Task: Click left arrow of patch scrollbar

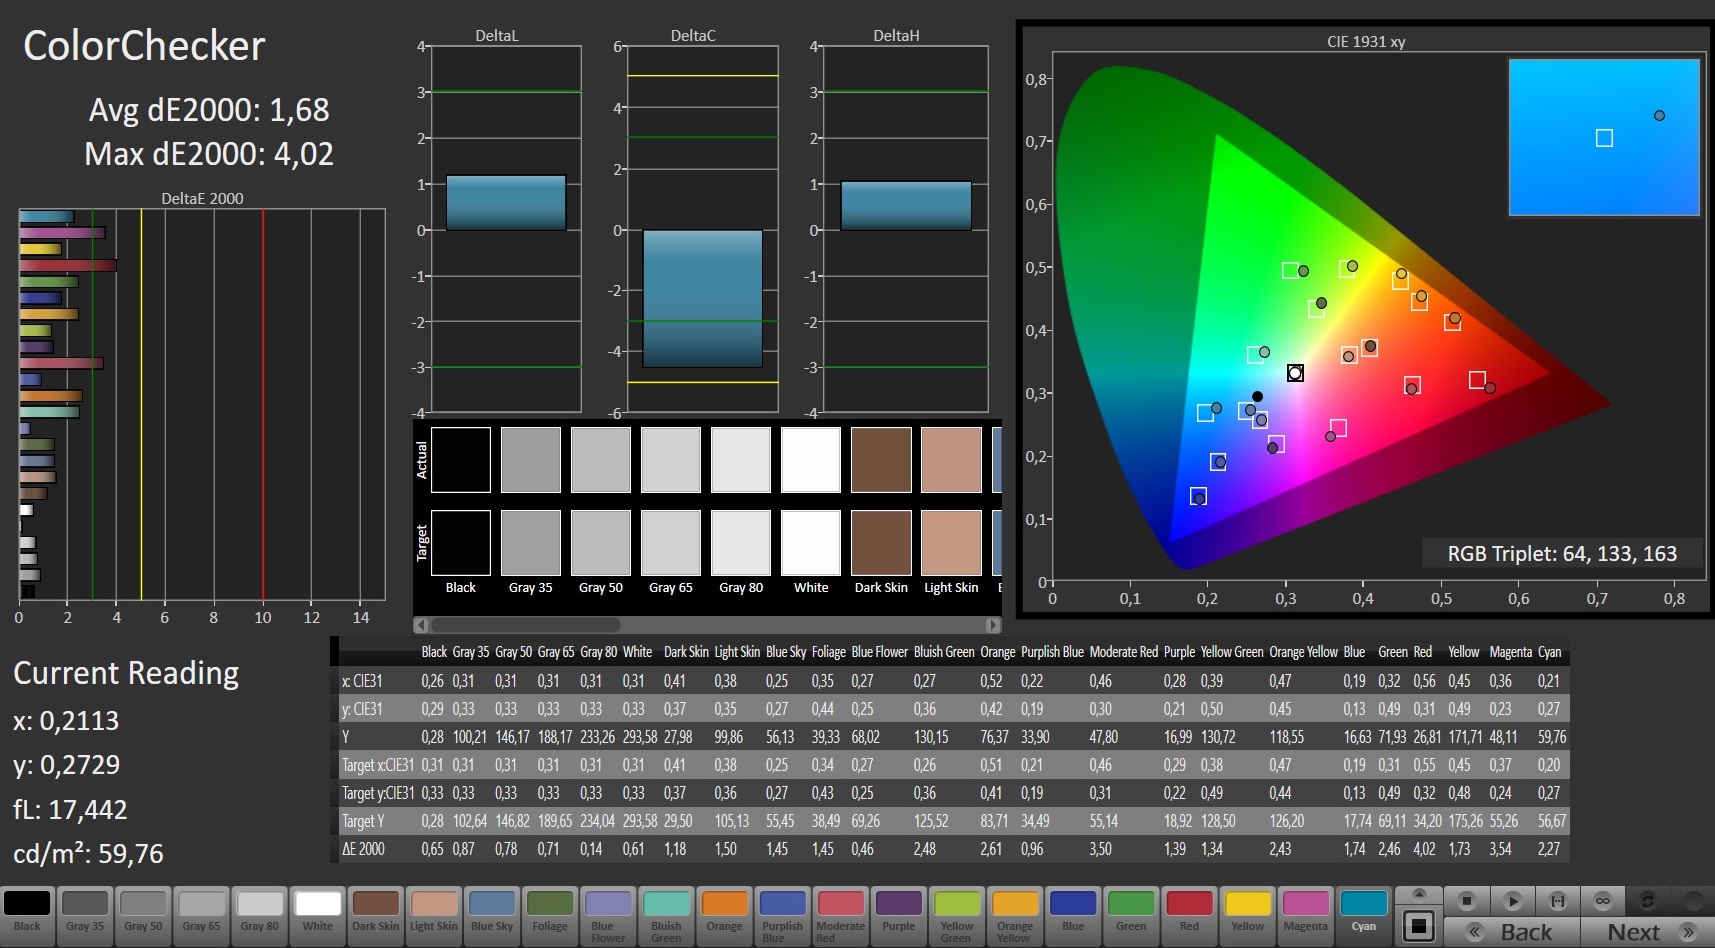Action: pos(421,625)
